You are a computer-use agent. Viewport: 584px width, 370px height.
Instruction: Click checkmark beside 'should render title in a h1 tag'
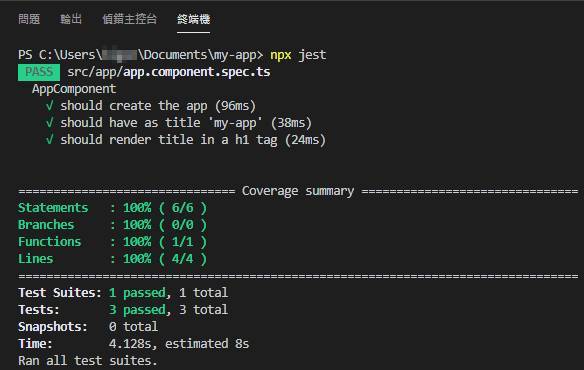click(50, 140)
